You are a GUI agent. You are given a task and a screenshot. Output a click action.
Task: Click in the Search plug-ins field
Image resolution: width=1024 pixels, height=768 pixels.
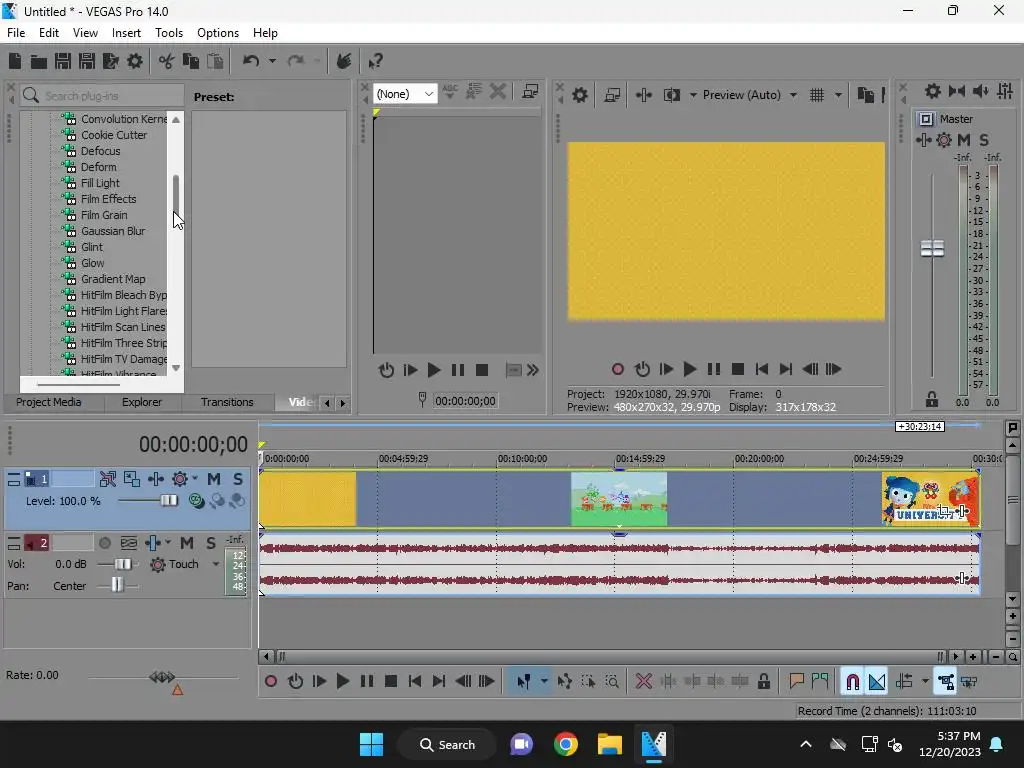click(101, 95)
